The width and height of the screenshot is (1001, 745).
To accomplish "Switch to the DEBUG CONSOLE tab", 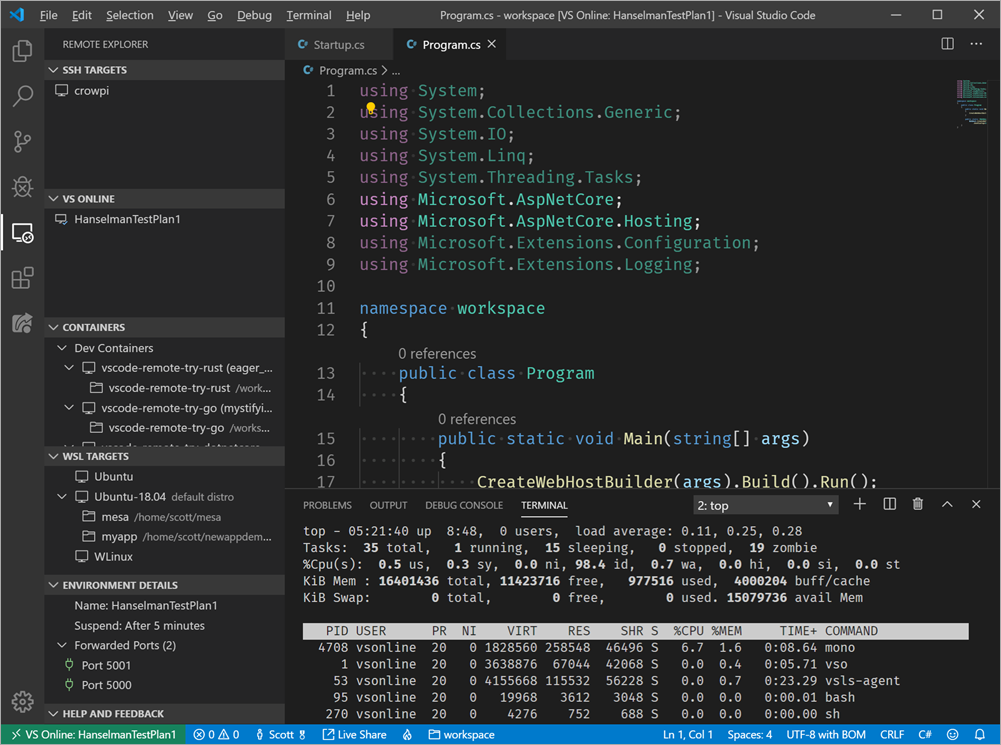I will click(464, 505).
